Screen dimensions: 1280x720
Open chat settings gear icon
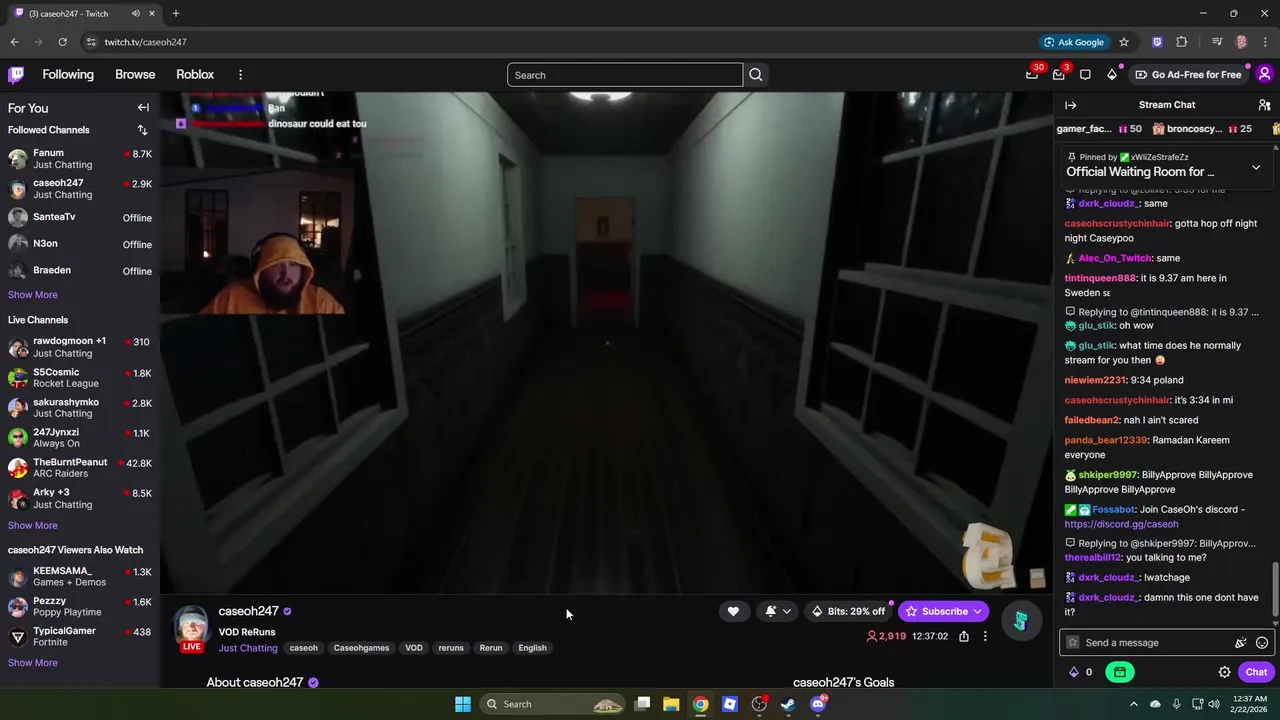(1224, 672)
